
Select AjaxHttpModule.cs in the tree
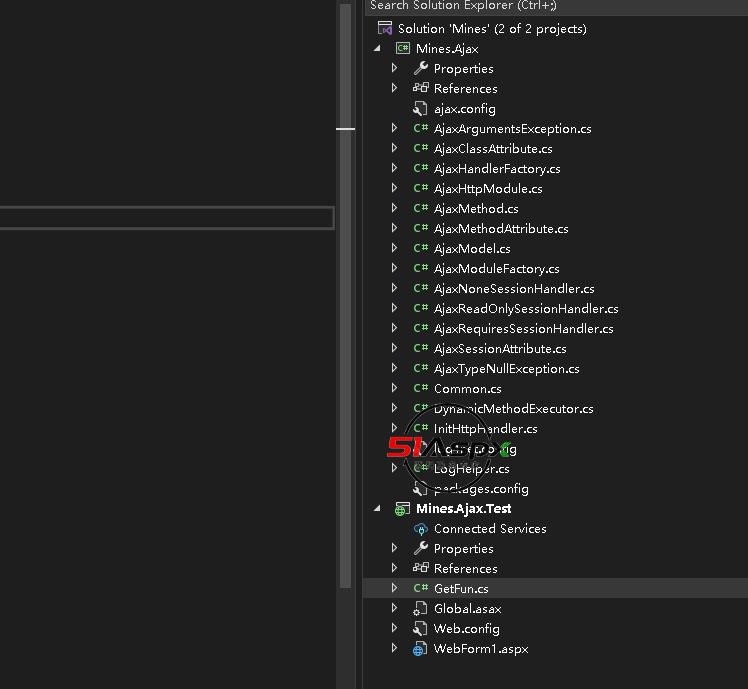click(488, 188)
